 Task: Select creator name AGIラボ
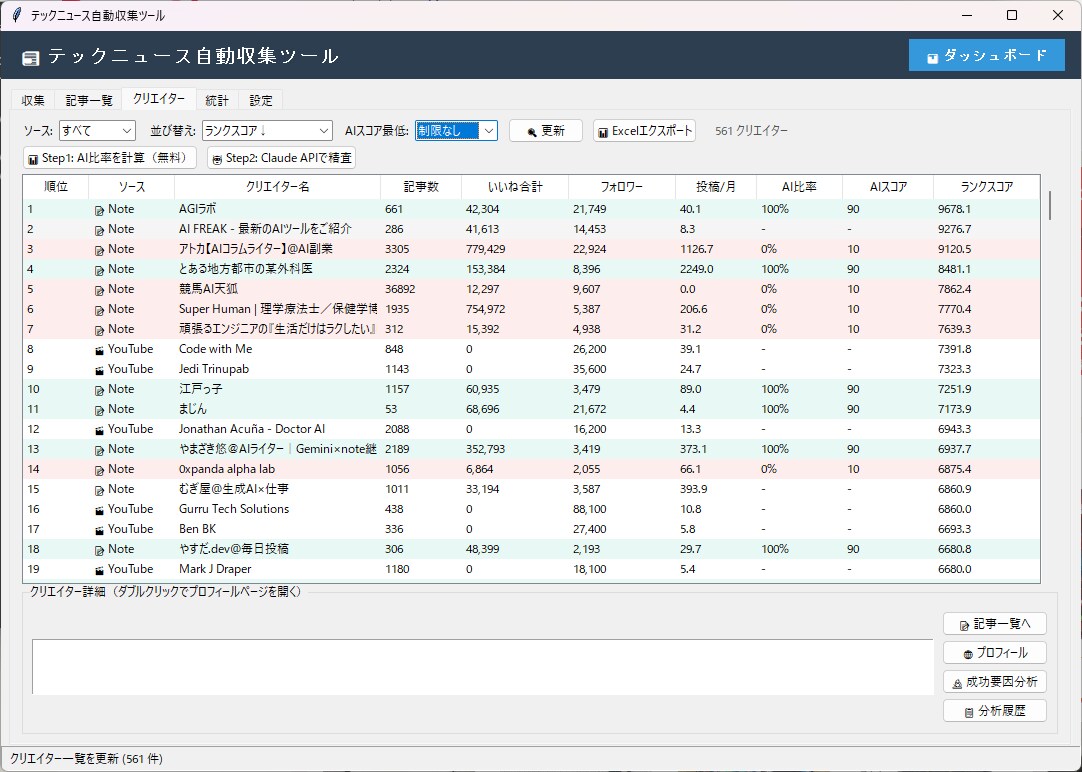[x=197, y=209]
